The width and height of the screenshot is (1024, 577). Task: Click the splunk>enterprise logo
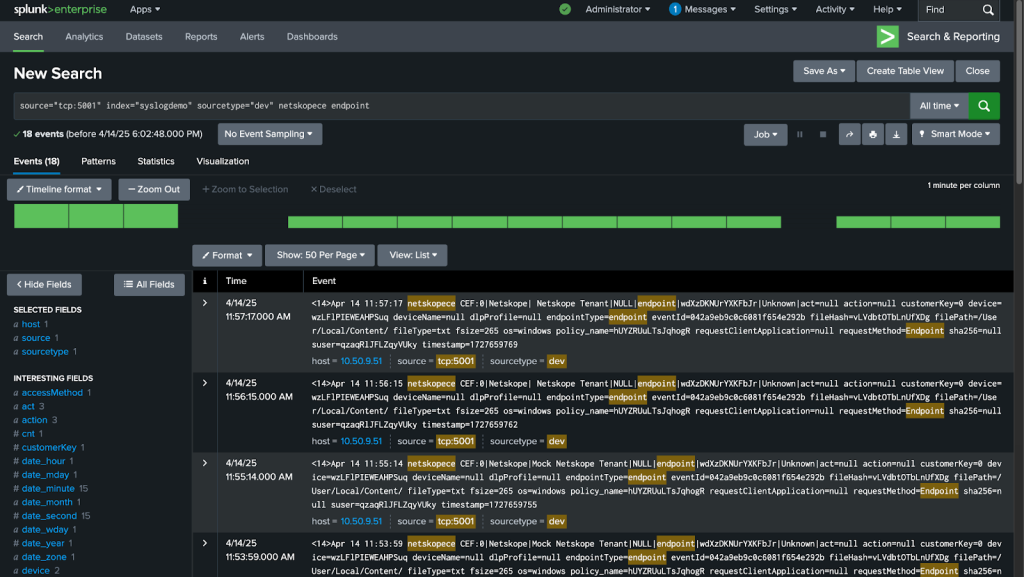(60, 9)
